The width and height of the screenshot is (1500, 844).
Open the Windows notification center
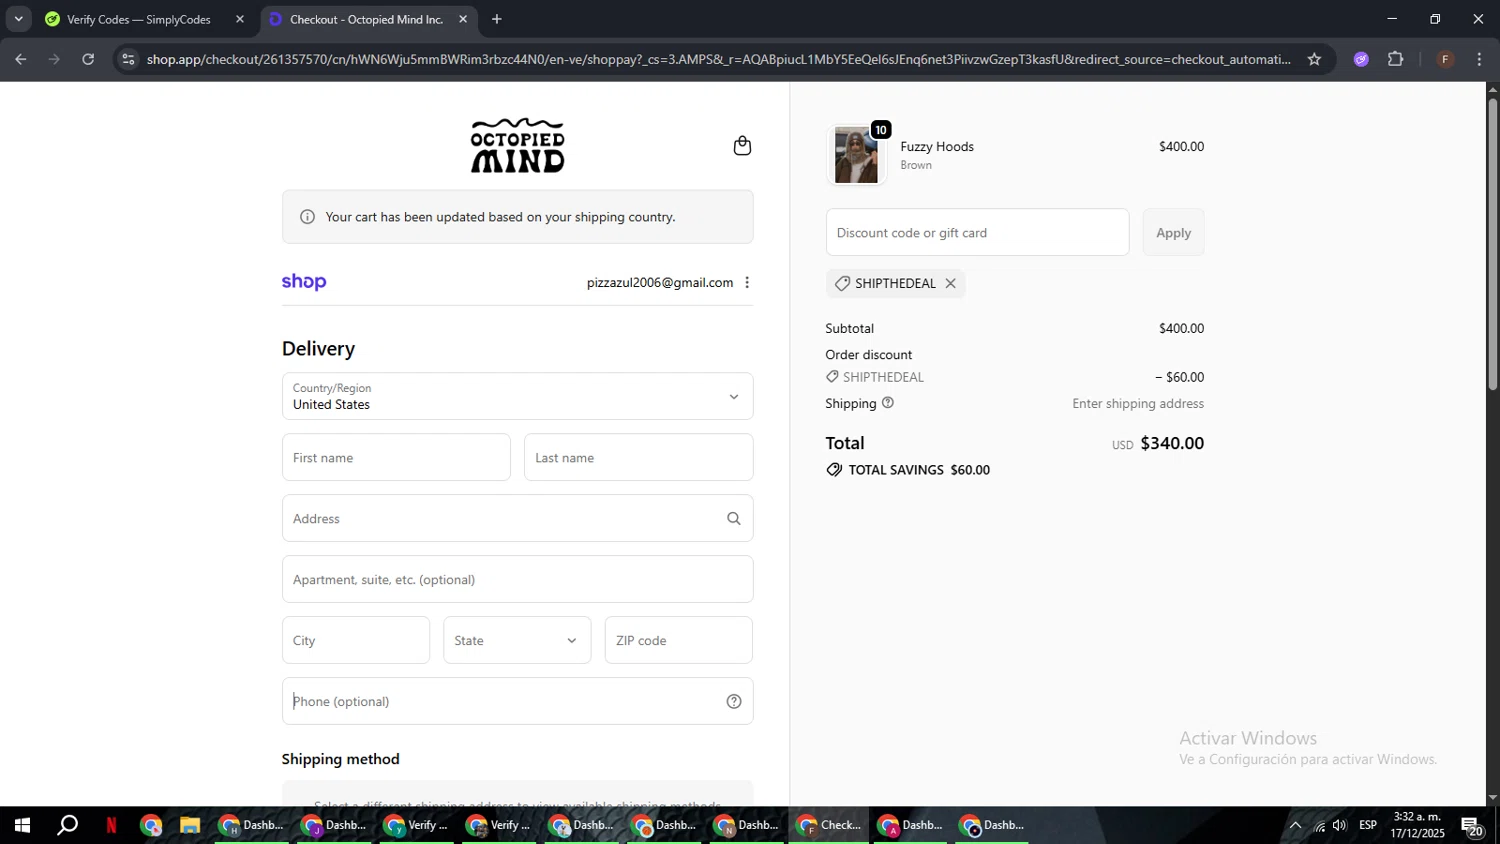(x=1472, y=826)
